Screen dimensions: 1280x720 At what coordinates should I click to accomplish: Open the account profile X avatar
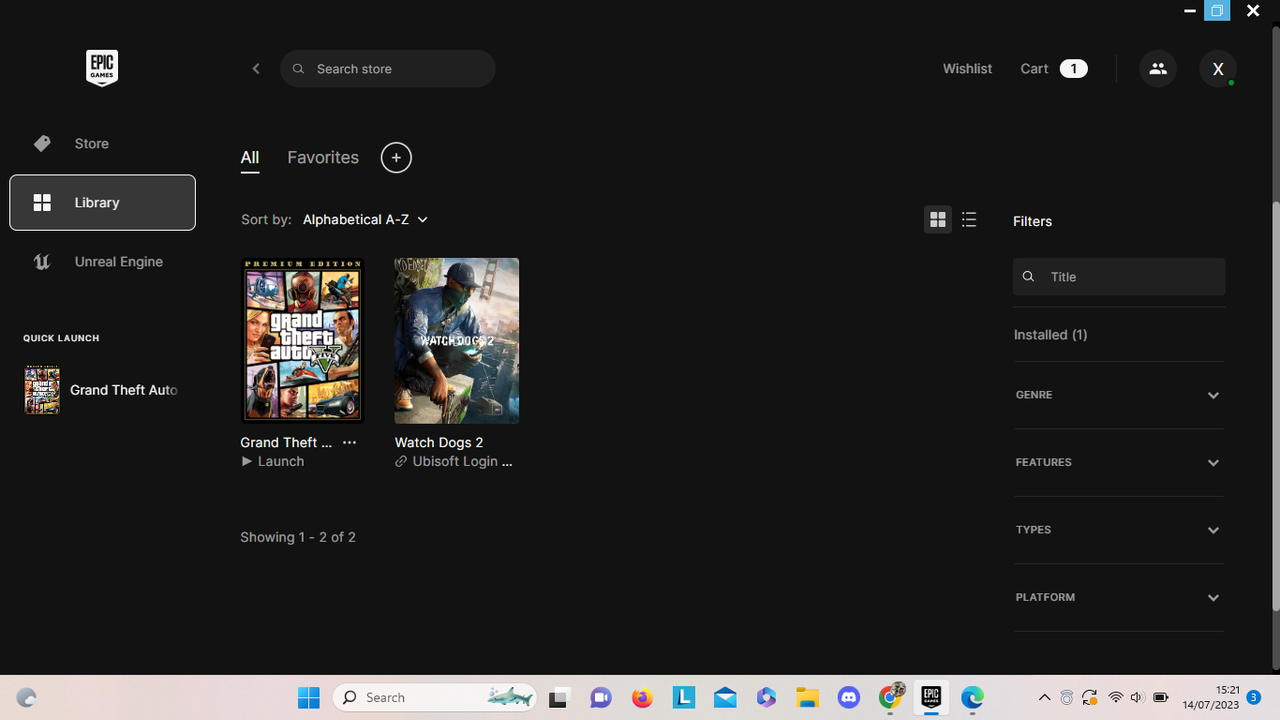(x=1218, y=69)
